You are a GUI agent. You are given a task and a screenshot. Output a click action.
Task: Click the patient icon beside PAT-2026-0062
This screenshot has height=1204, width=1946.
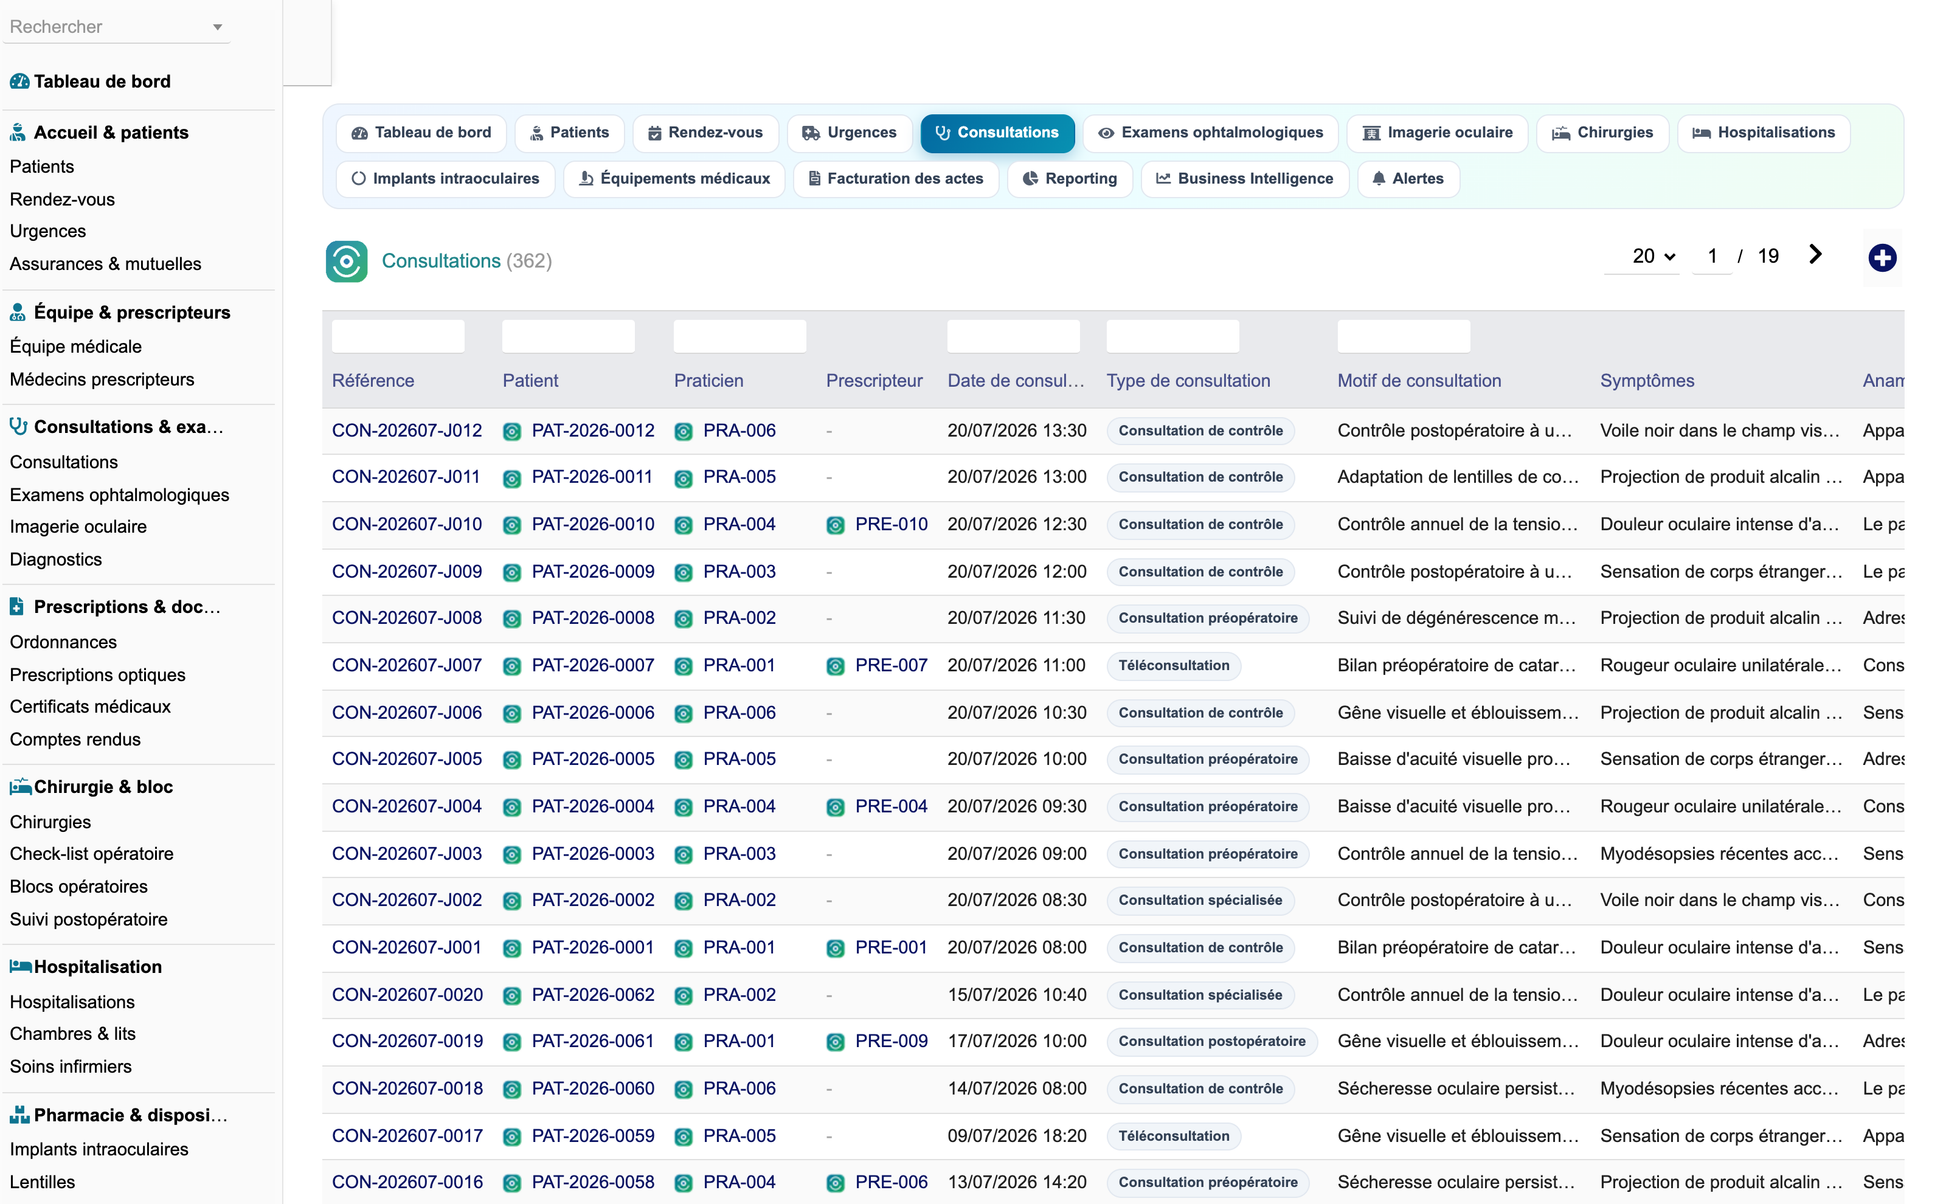coord(512,995)
